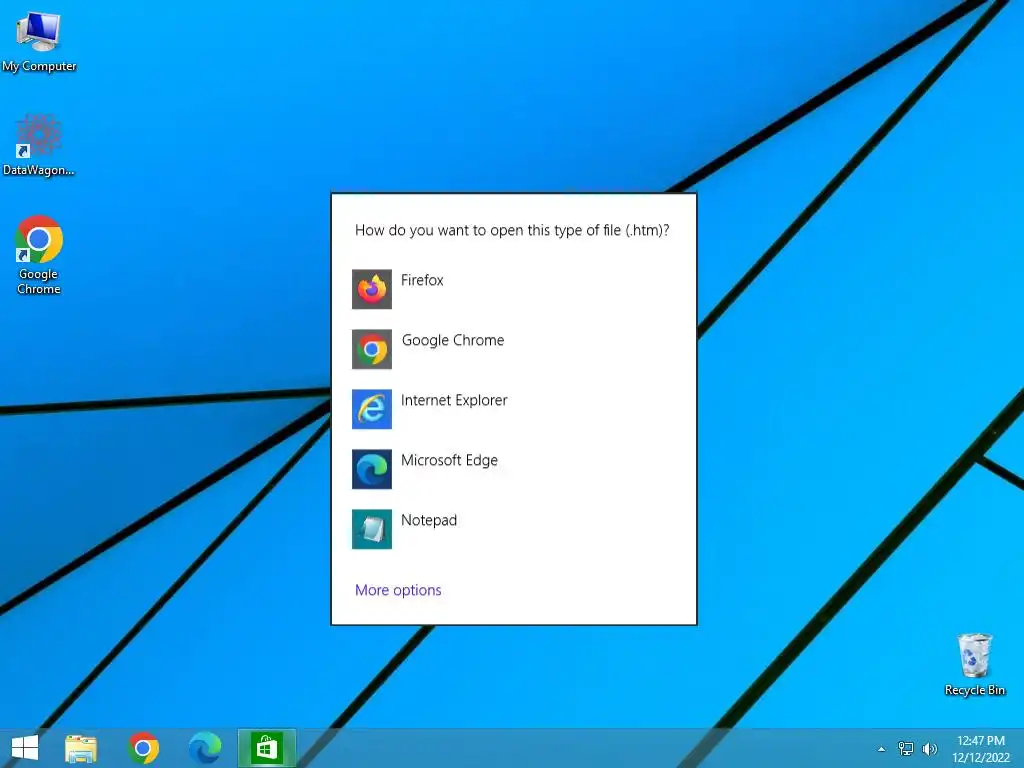This screenshot has width=1024, height=768.
Task: Choose the Firefox icon in the dialog
Action: point(372,289)
